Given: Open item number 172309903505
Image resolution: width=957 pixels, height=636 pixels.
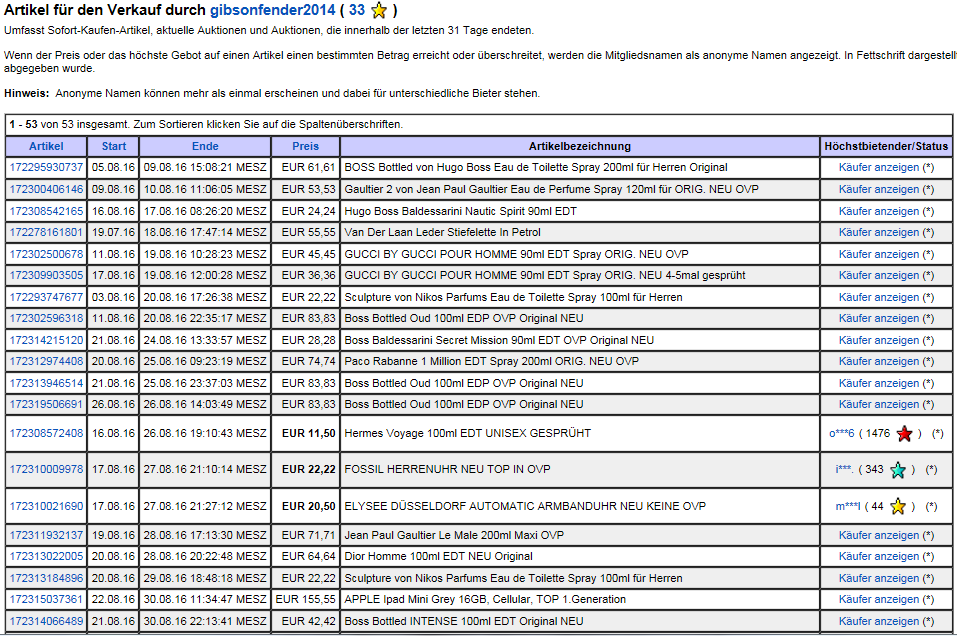Looking at the screenshot, I should [46, 275].
